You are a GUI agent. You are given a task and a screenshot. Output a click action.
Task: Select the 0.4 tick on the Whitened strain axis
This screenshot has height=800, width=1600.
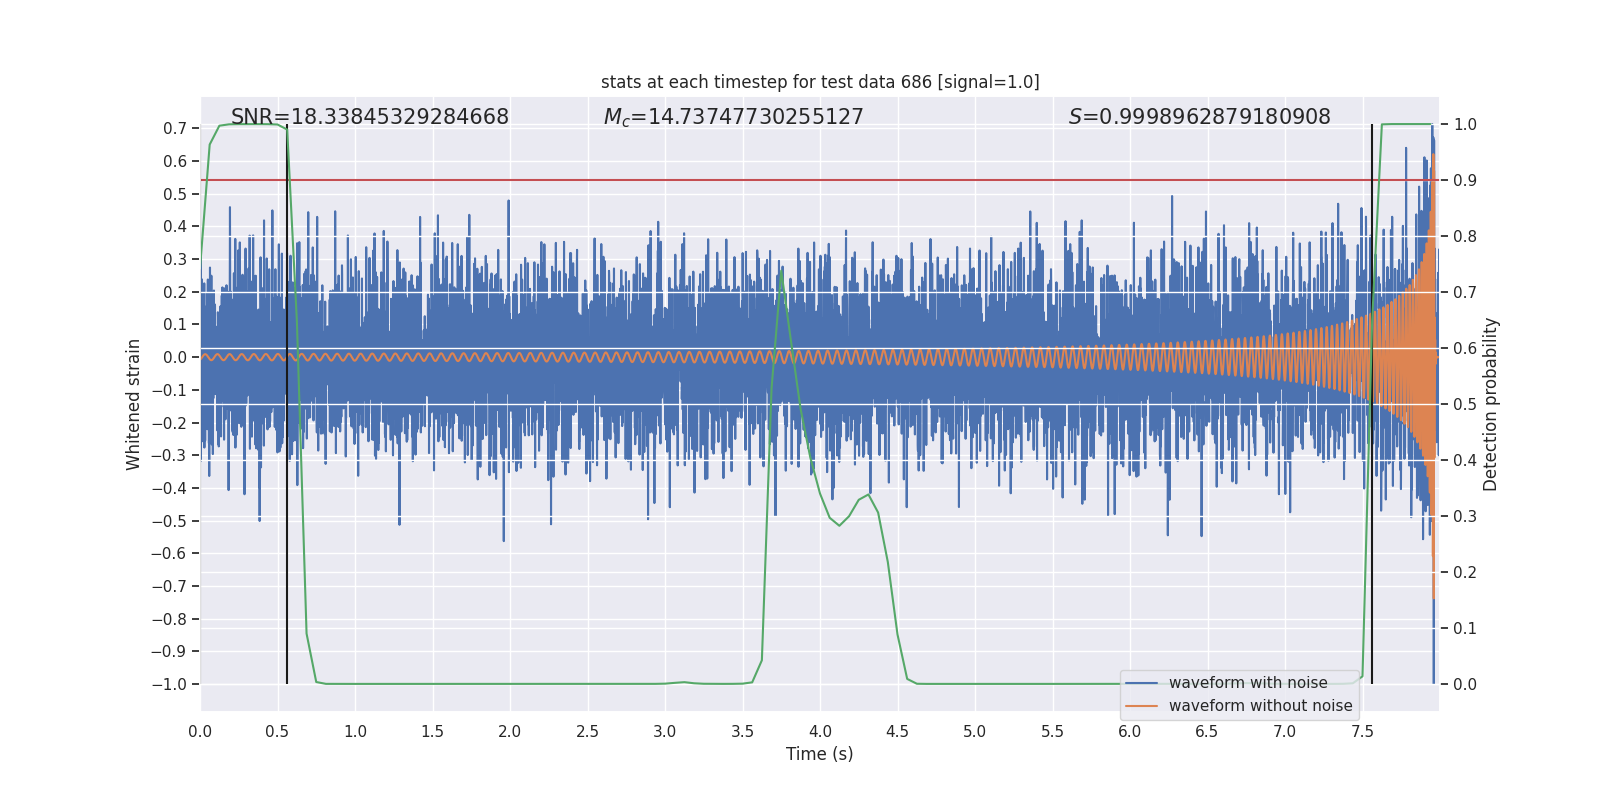coord(175,226)
